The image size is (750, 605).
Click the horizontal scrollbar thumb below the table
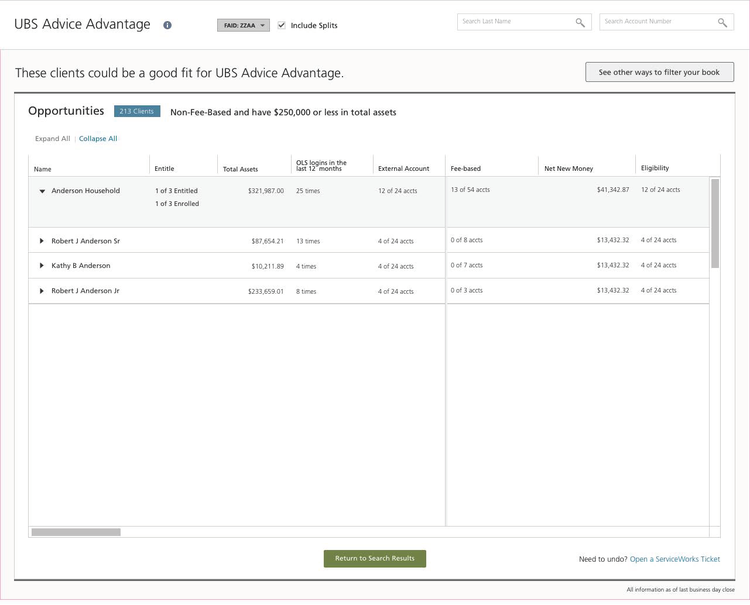(x=76, y=532)
